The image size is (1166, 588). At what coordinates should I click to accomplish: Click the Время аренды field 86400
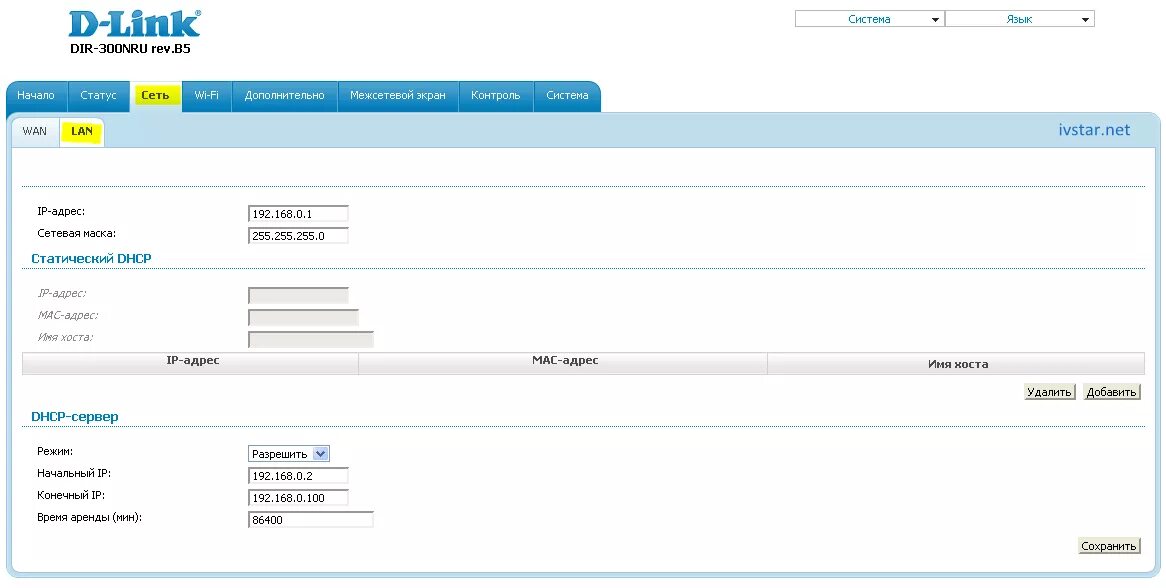pyautogui.click(x=311, y=520)
